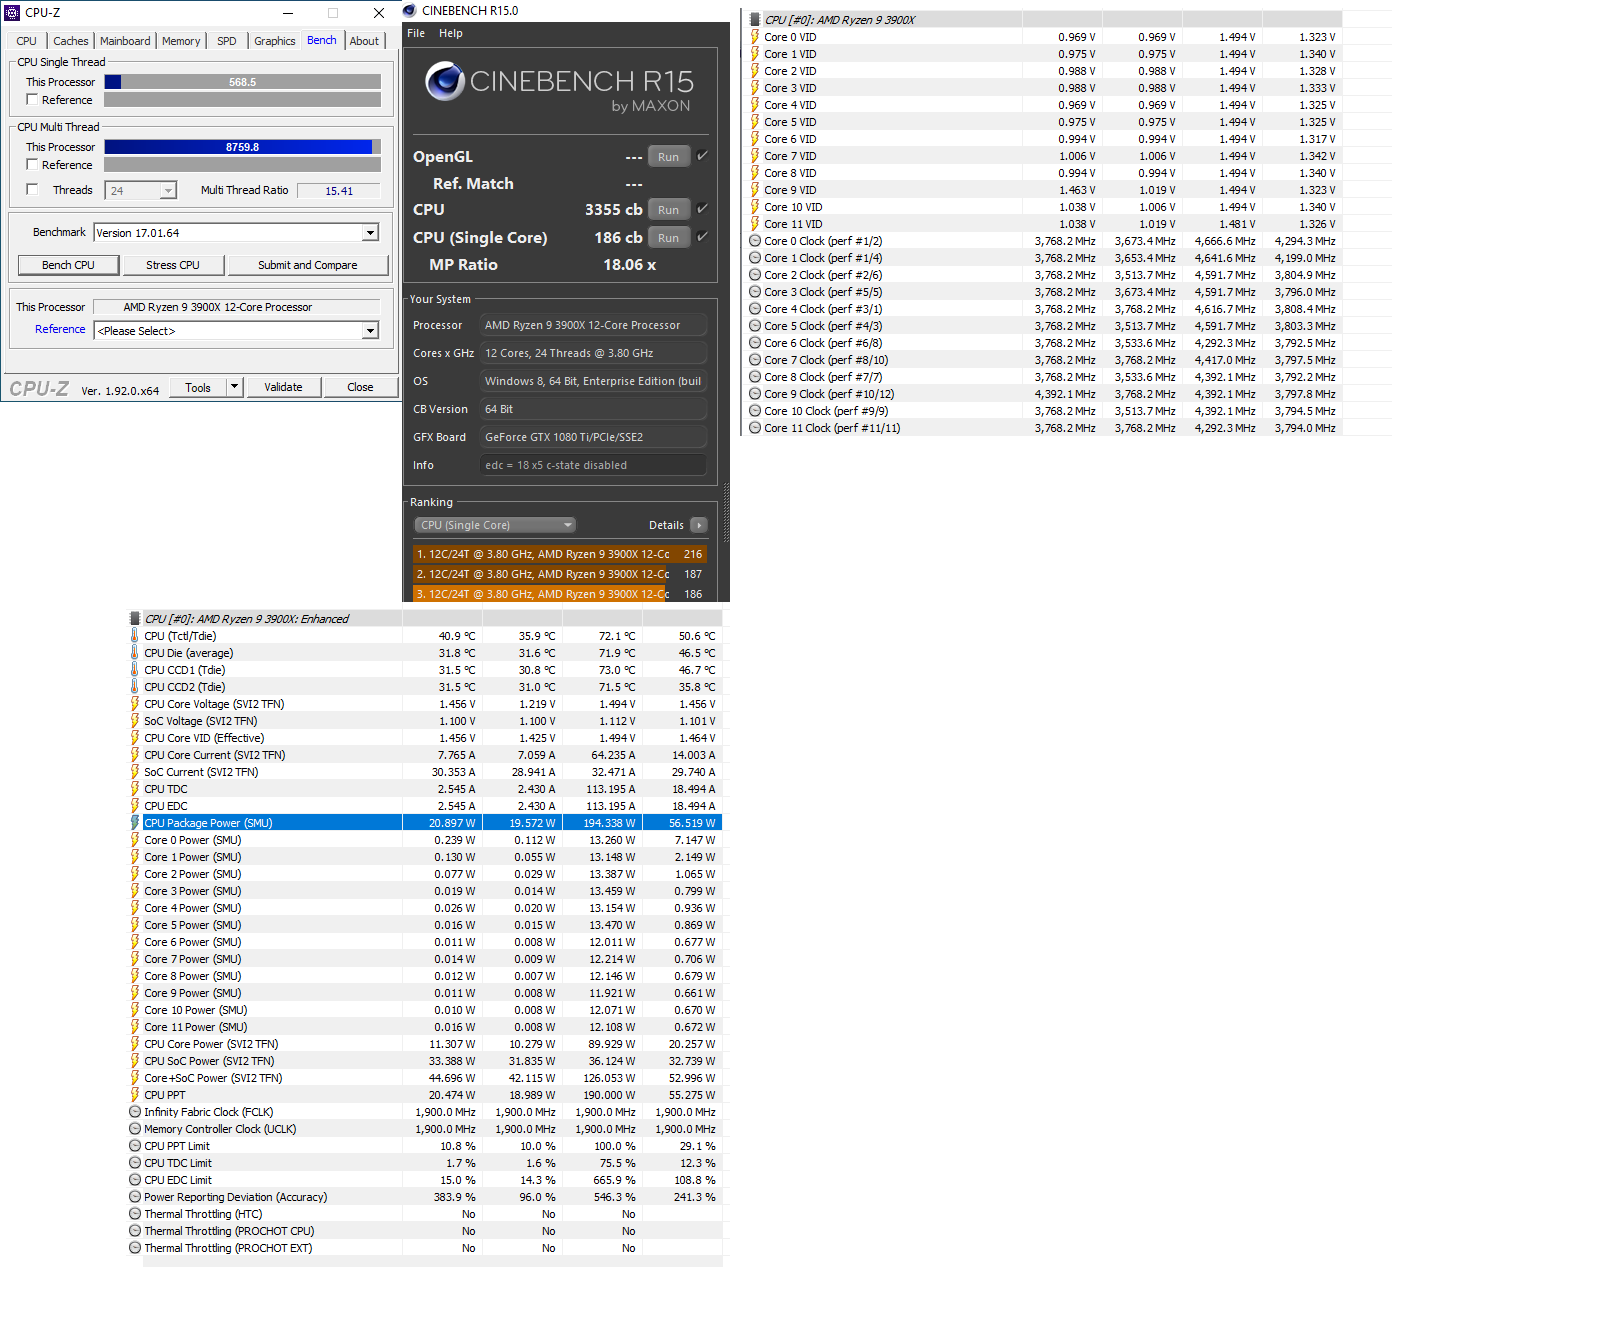1618x1318 pixels.
Task: Click circle icon beside CPU PPT Limit
Action: pos(135,1145)
